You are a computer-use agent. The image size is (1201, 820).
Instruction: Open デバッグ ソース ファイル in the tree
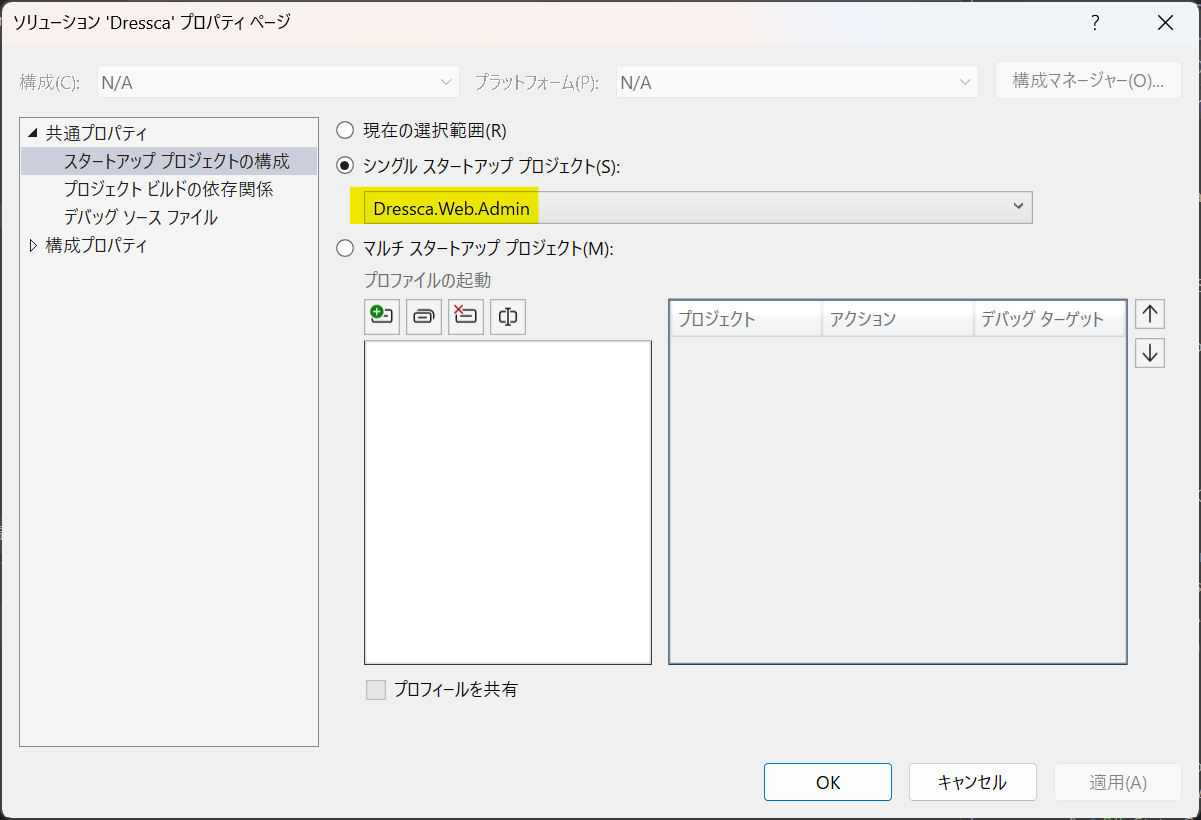pyautogui.click(x=140, y=217)
